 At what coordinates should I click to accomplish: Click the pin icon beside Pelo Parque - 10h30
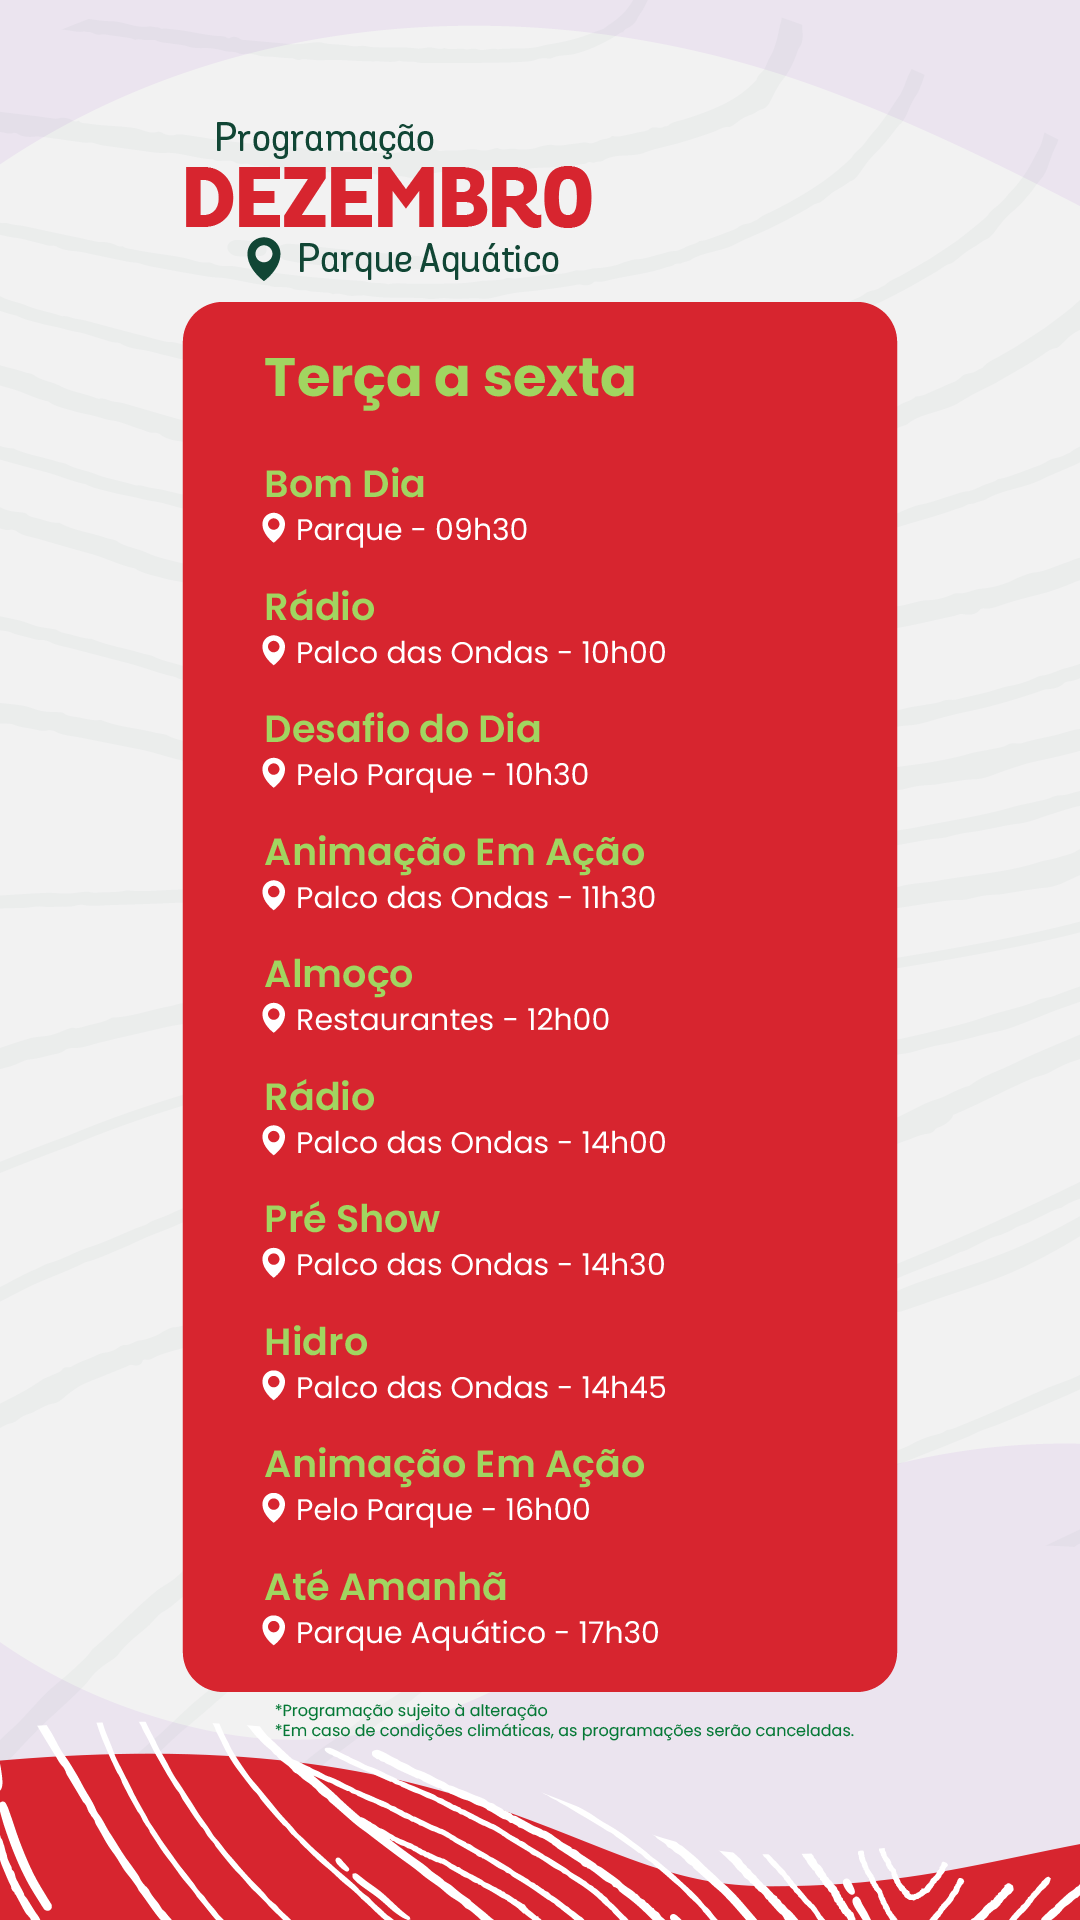(x=273, y=772)
